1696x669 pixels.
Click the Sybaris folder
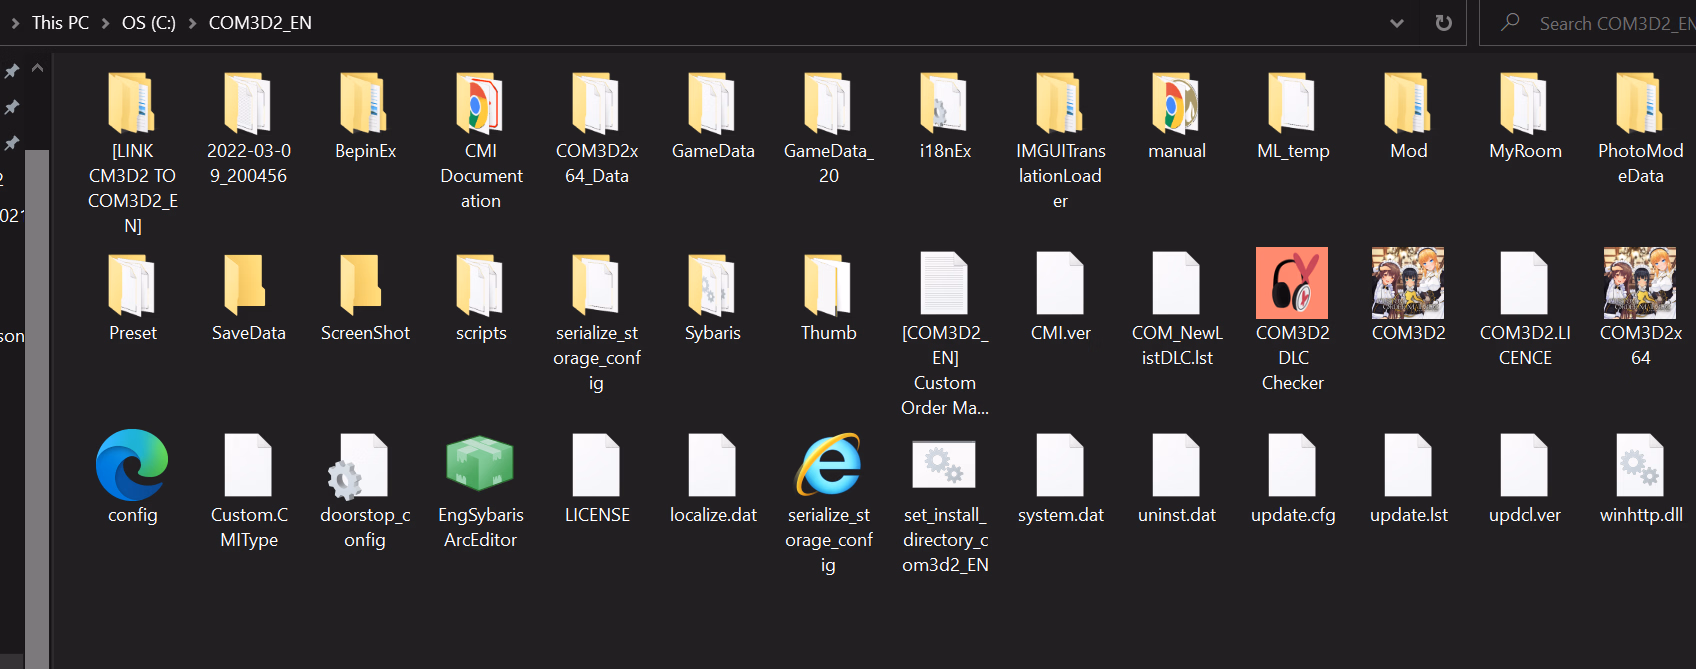(x=712, y=286)
